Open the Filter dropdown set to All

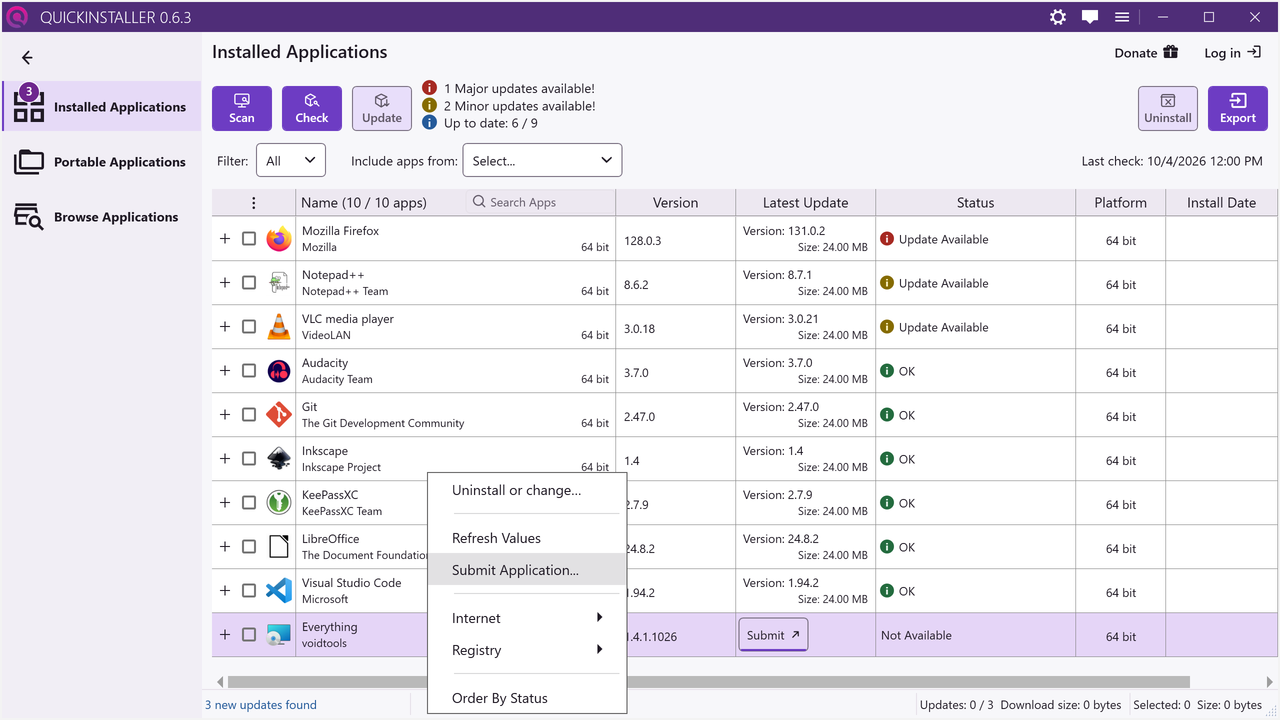291,161
